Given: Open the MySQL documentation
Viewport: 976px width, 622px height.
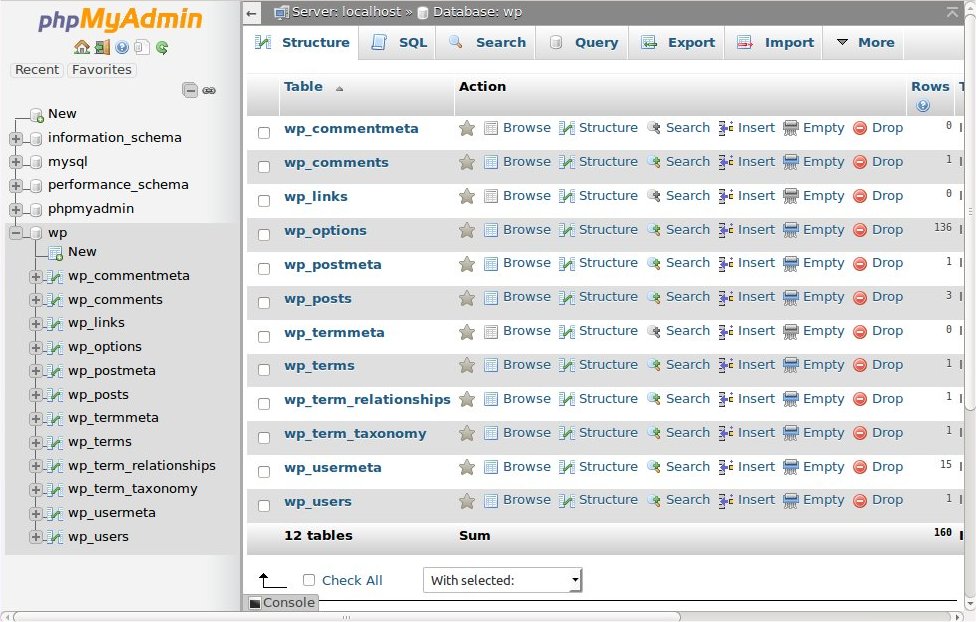Looking at the screenshot, I should click(142, 47).
